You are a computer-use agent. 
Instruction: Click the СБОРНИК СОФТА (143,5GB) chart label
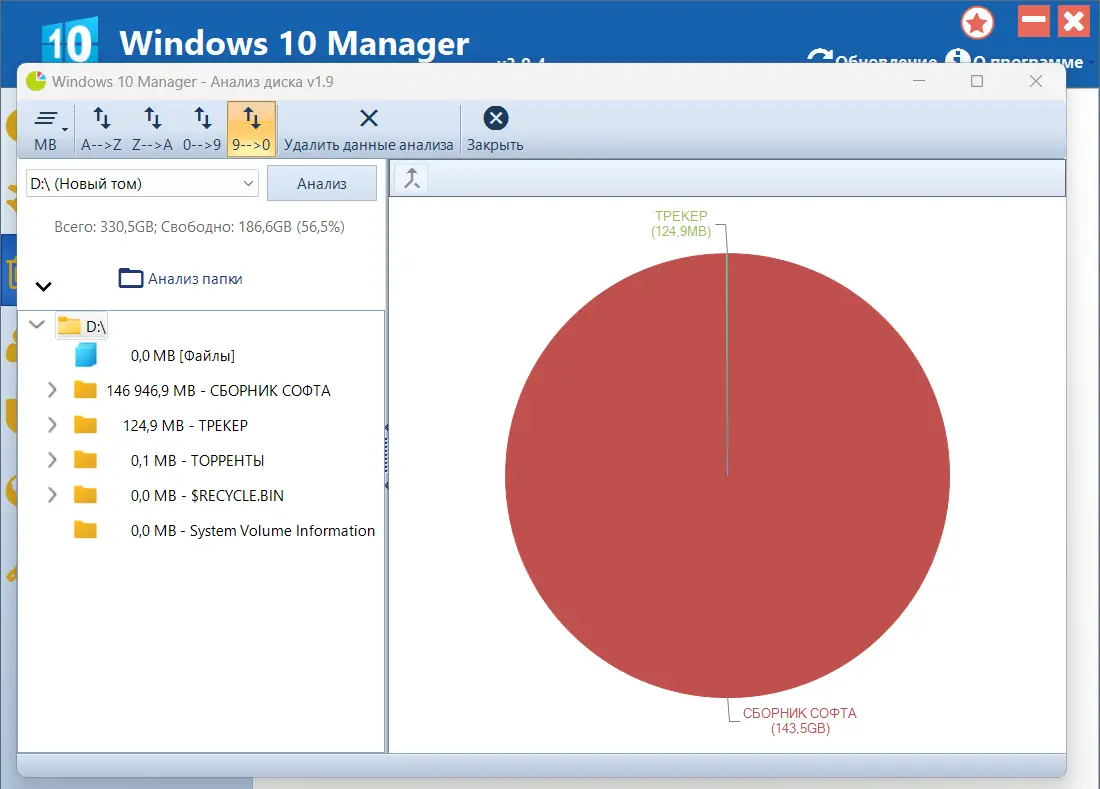pos(800,720)
